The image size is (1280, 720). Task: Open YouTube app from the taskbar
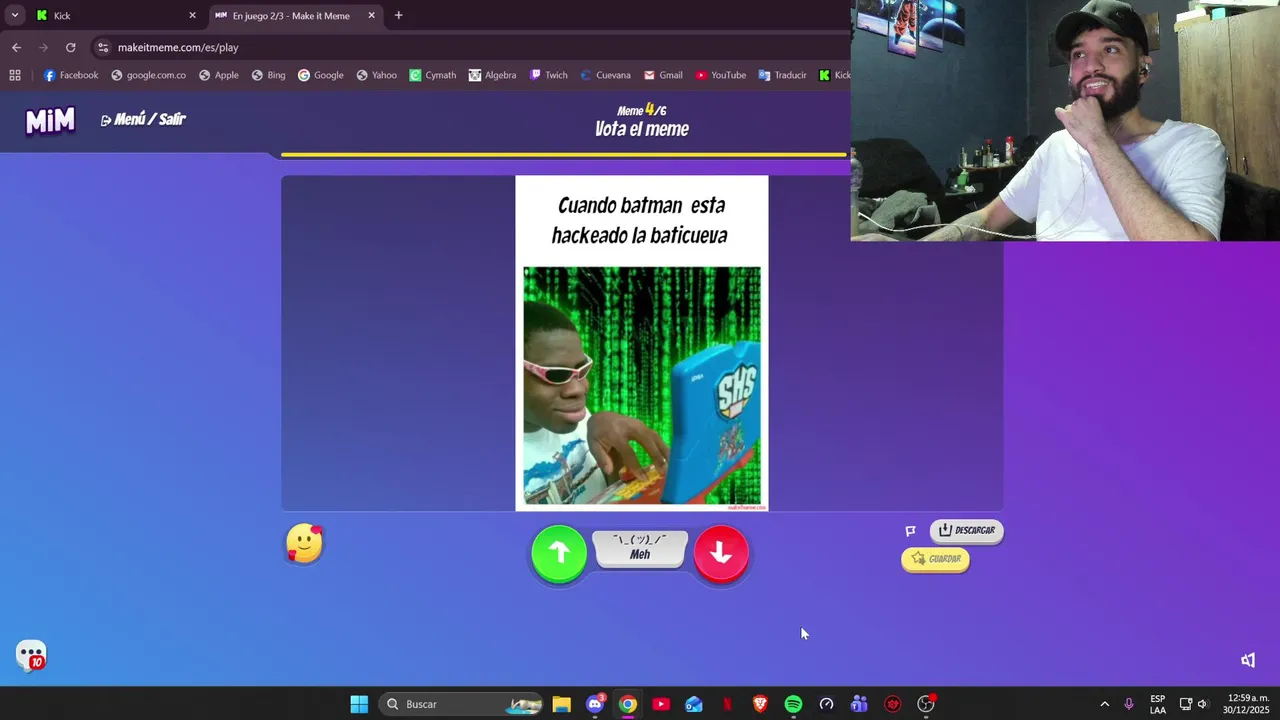[x=661, y=704]
